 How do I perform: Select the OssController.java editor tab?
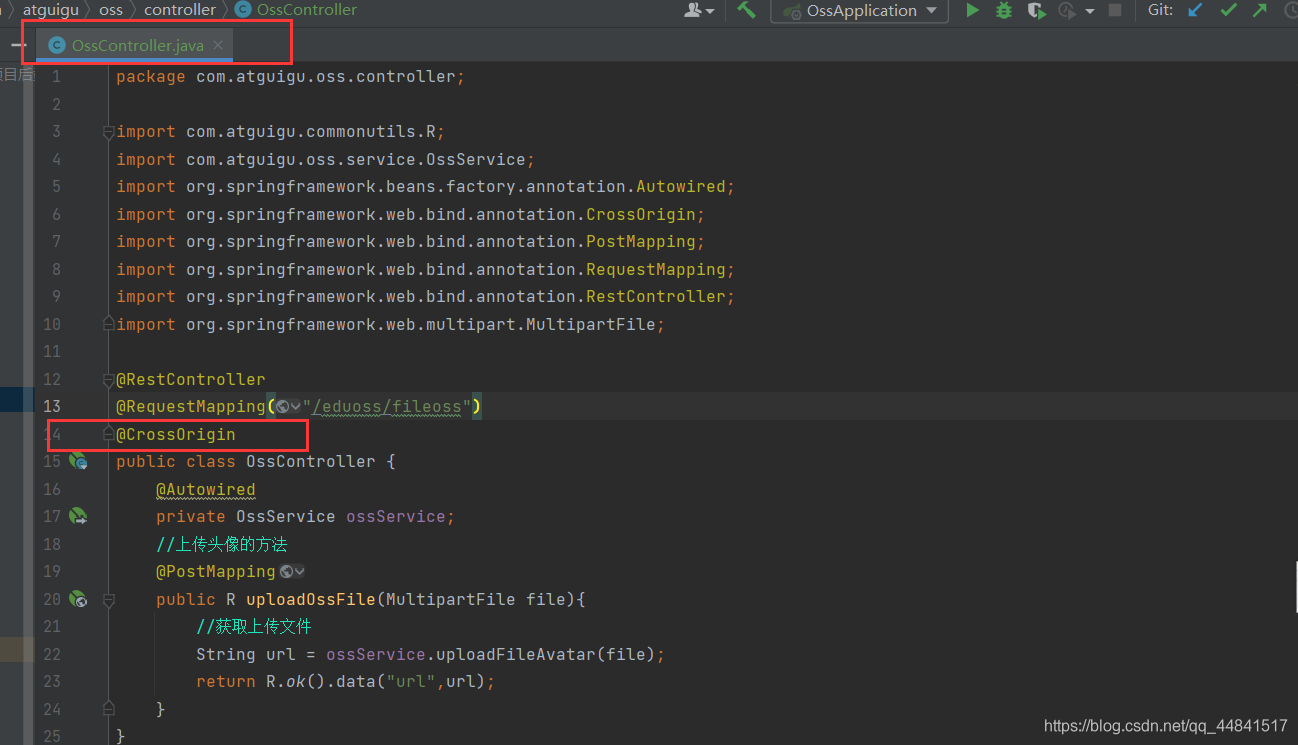[x=134, y=46]
